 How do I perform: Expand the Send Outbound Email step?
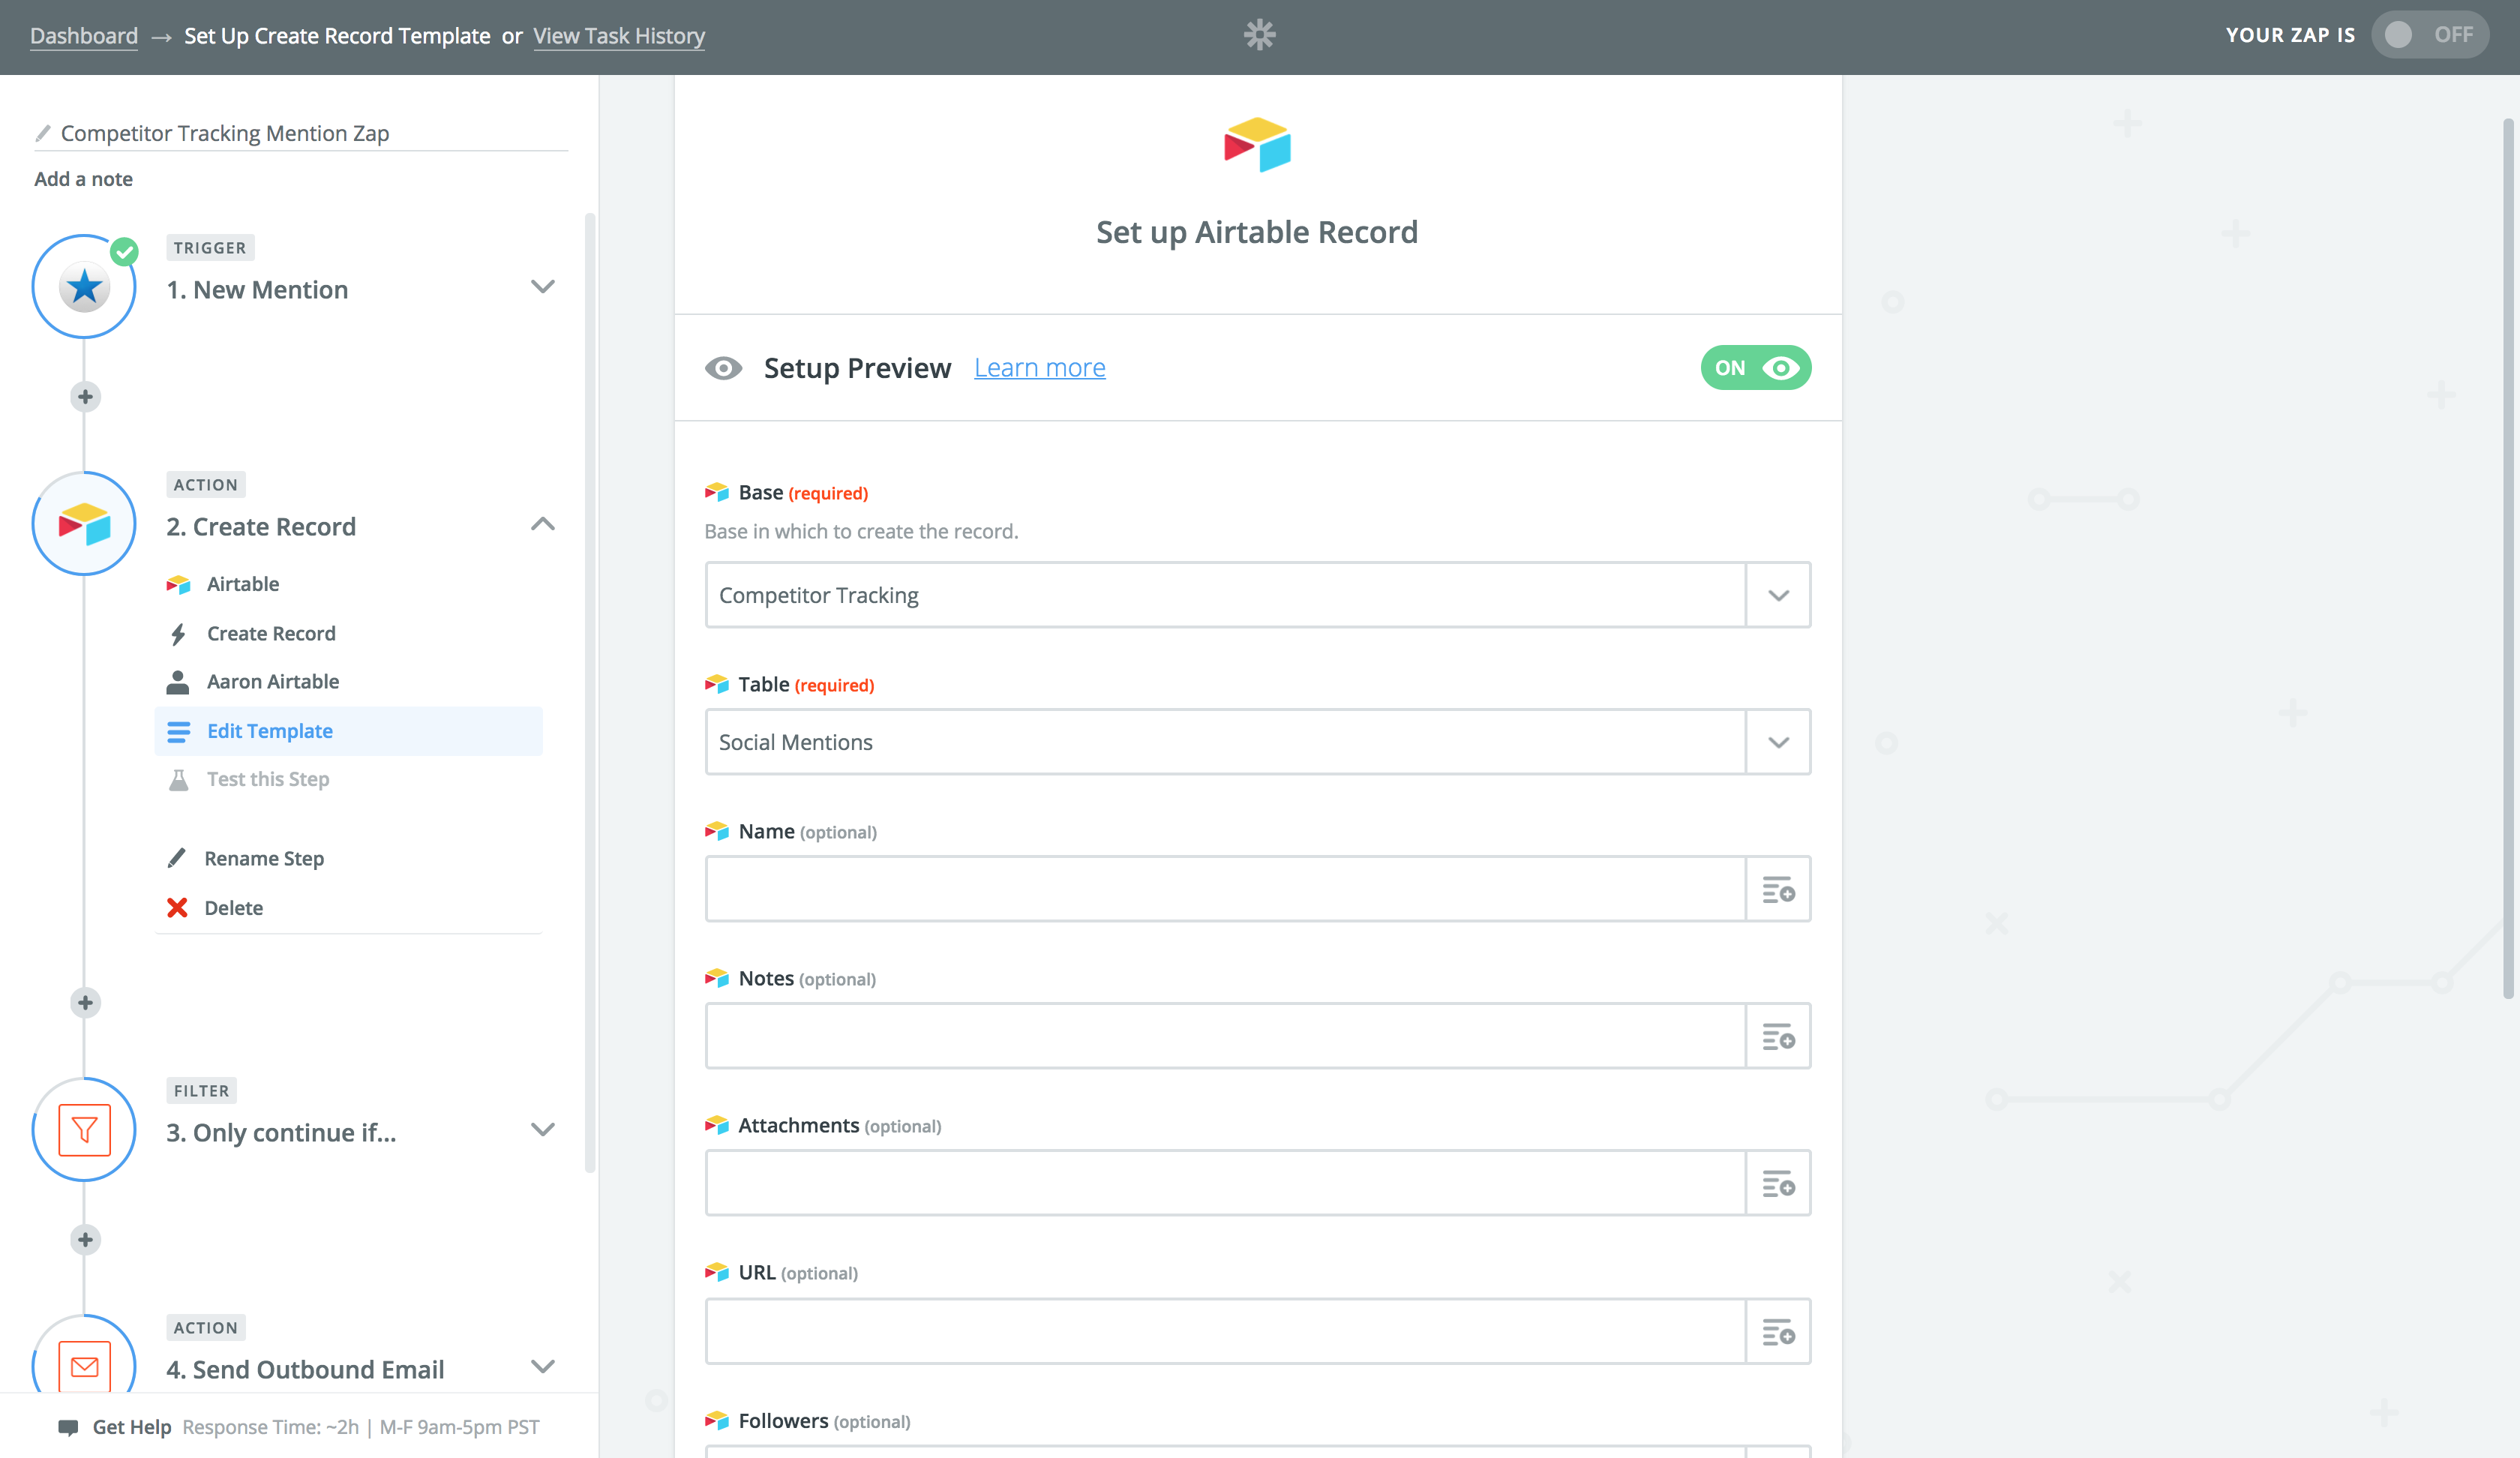(x=543, y=1367)
